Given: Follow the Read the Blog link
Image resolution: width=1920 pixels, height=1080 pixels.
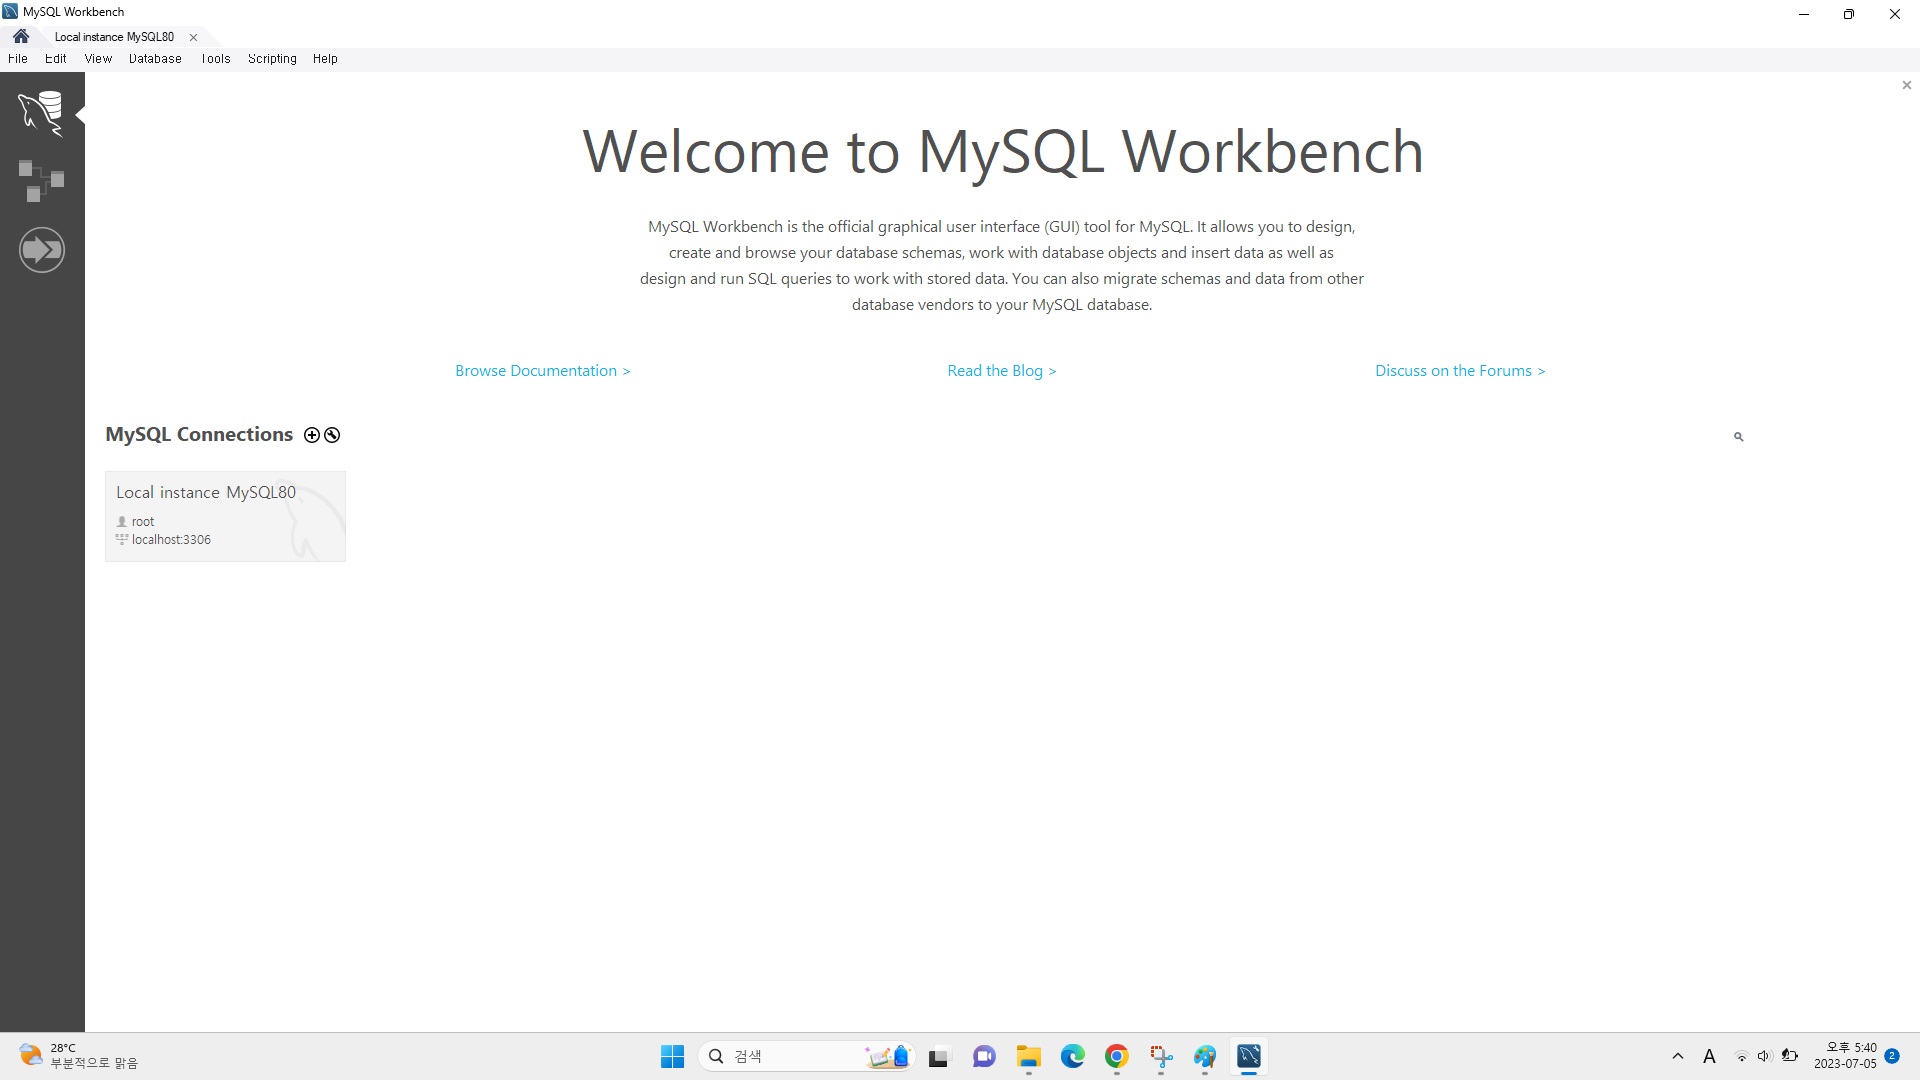Looking at the screenshot, I should pos(1002,371).
